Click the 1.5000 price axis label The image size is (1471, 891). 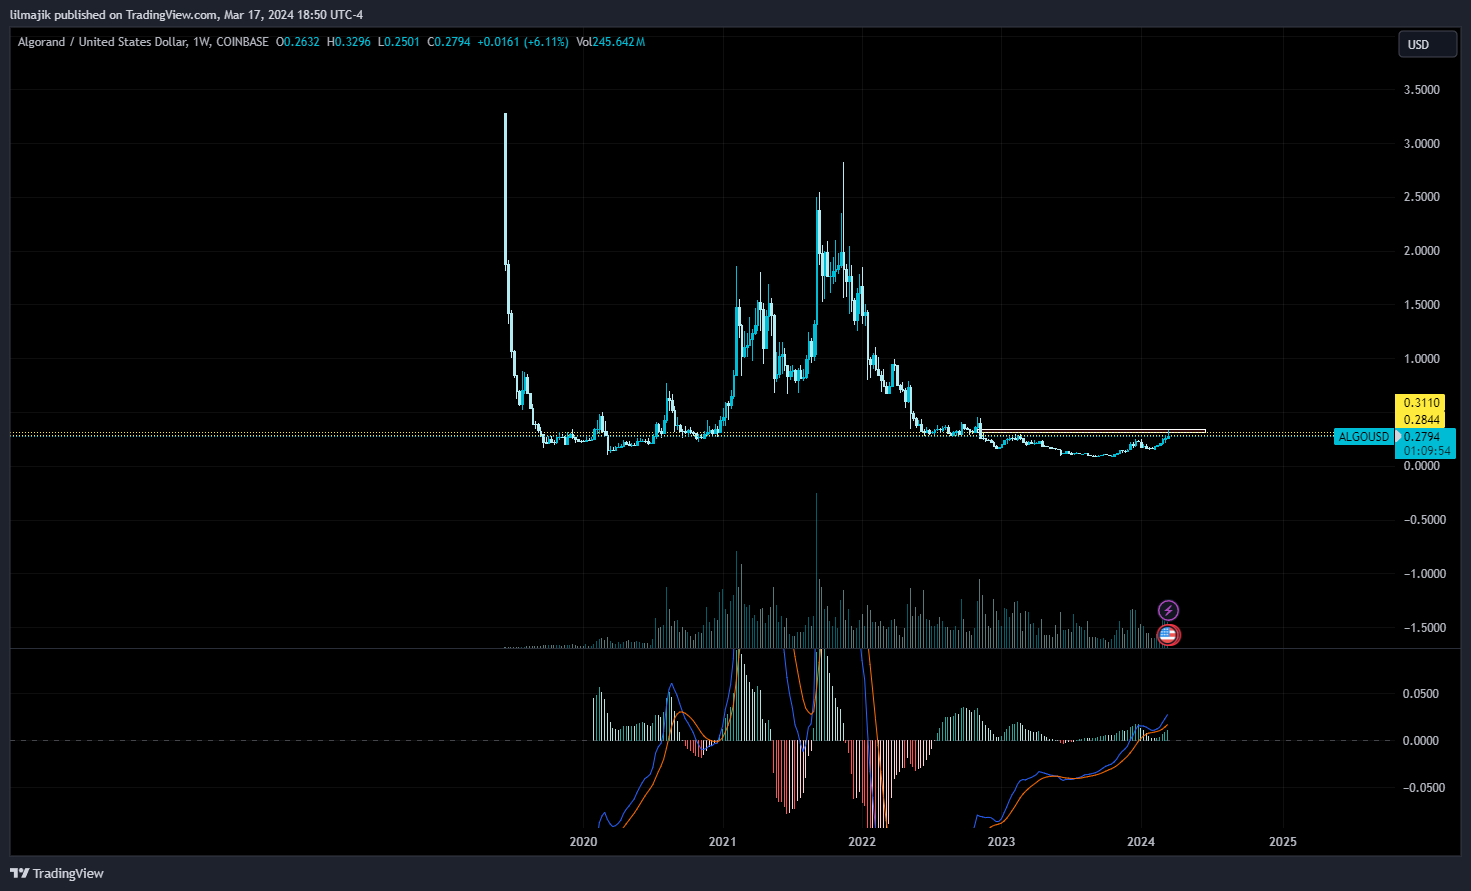[x=1422, y=305]
